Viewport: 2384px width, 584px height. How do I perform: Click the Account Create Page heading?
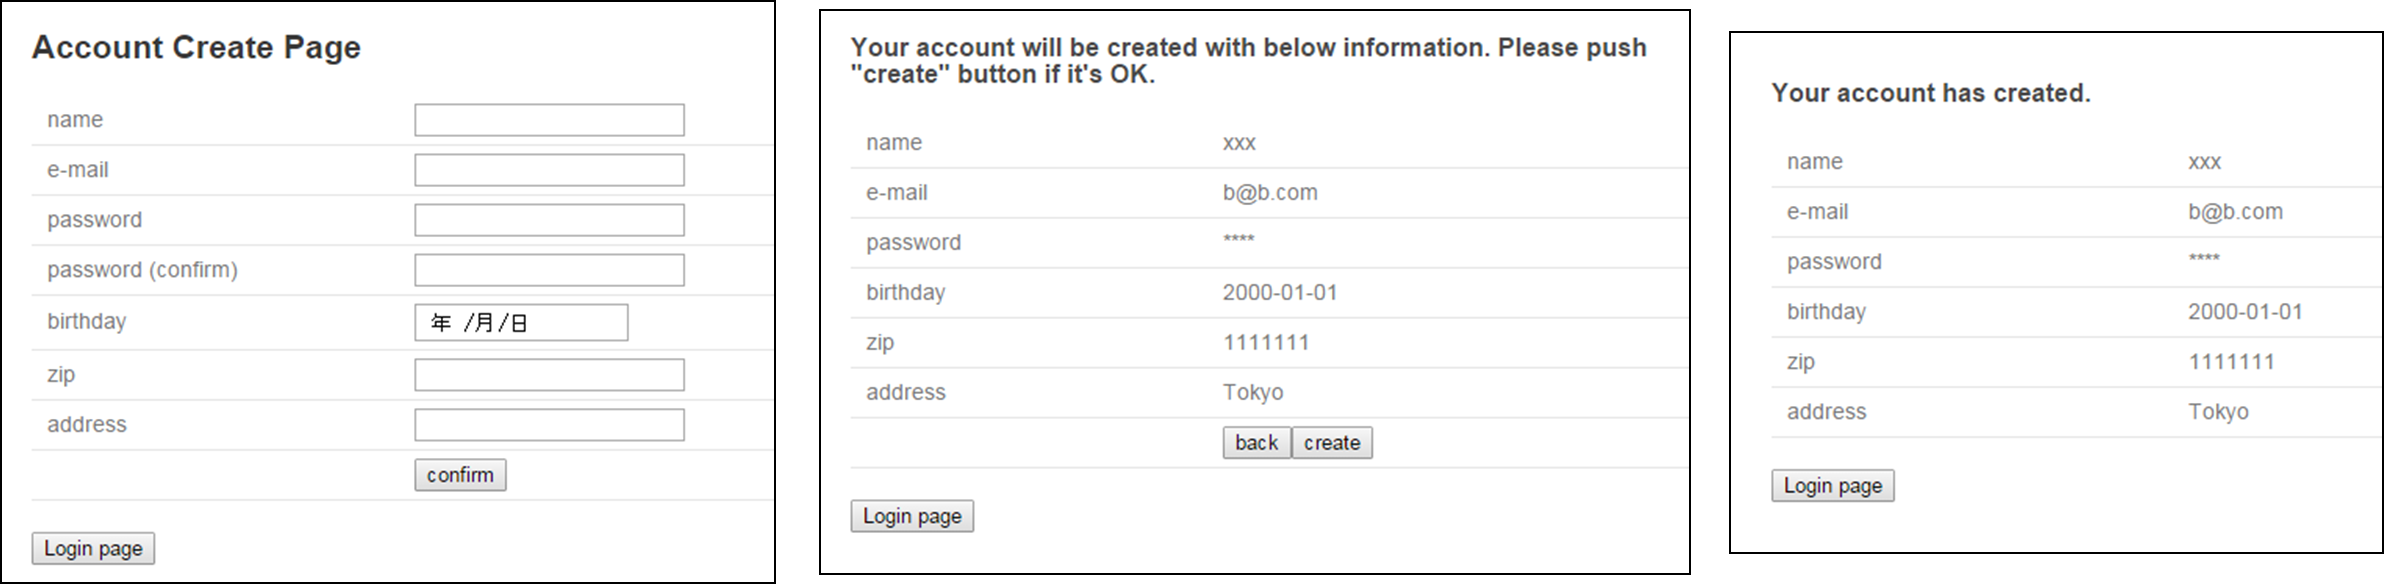196,47
